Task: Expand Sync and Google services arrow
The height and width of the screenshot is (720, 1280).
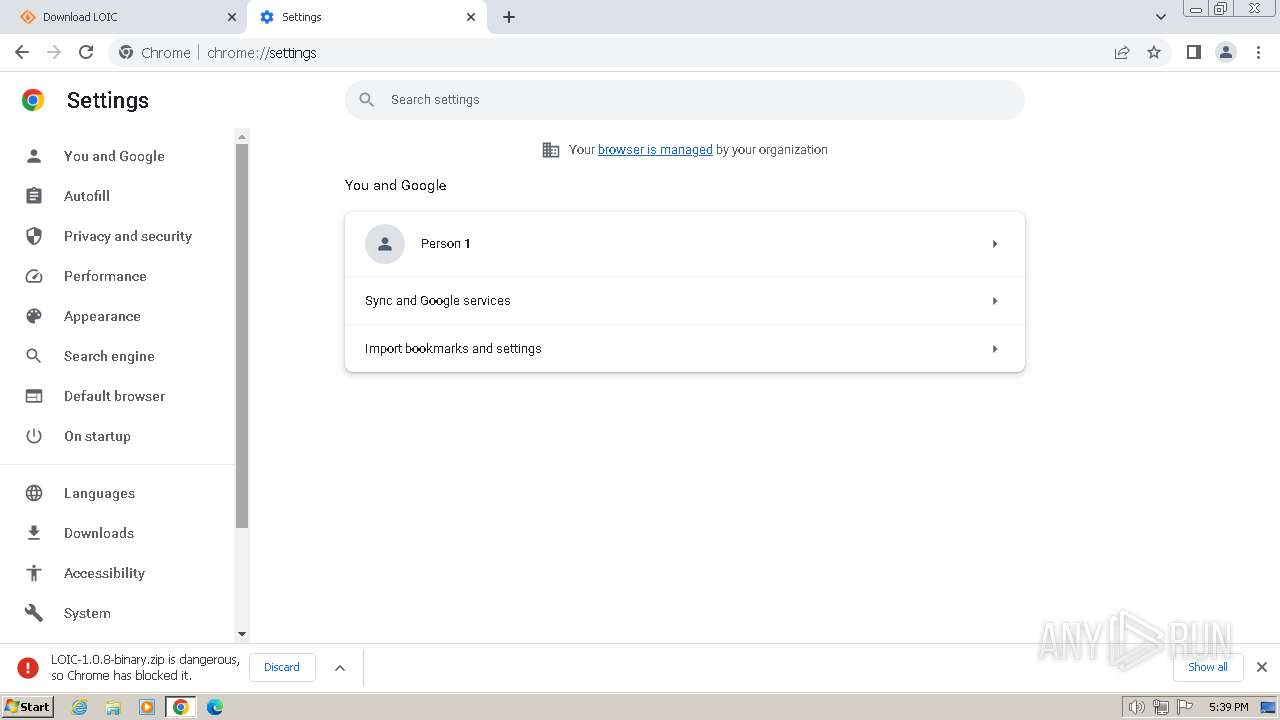Action: tap(995, 301)
